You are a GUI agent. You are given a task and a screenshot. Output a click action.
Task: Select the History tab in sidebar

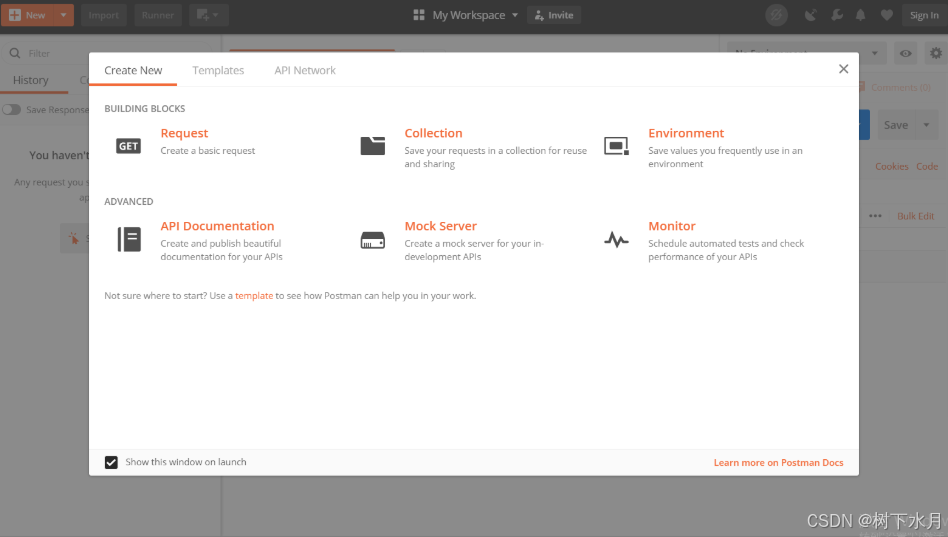(x=31, y=80)
